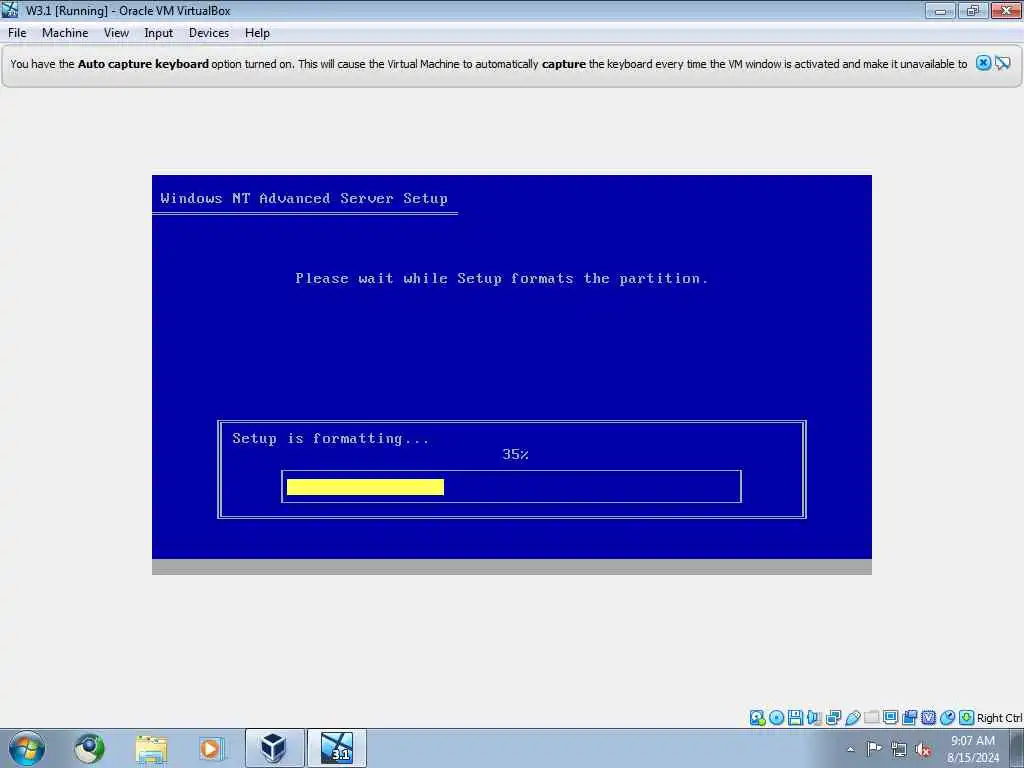Click the virtualization CPU 'V' status icon
The image size is (1024, 768).
click(x=928, y=718)
